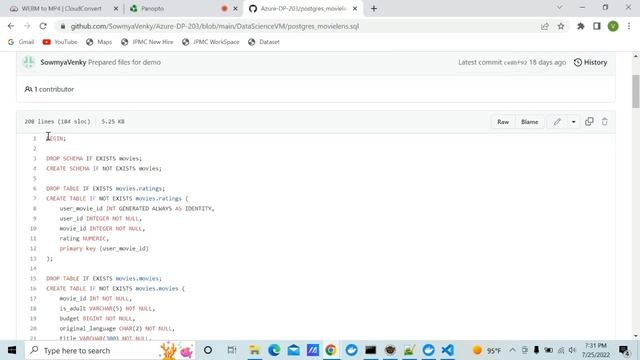
Task: Open Mail app from taskbar
Action: pos(294,350)
